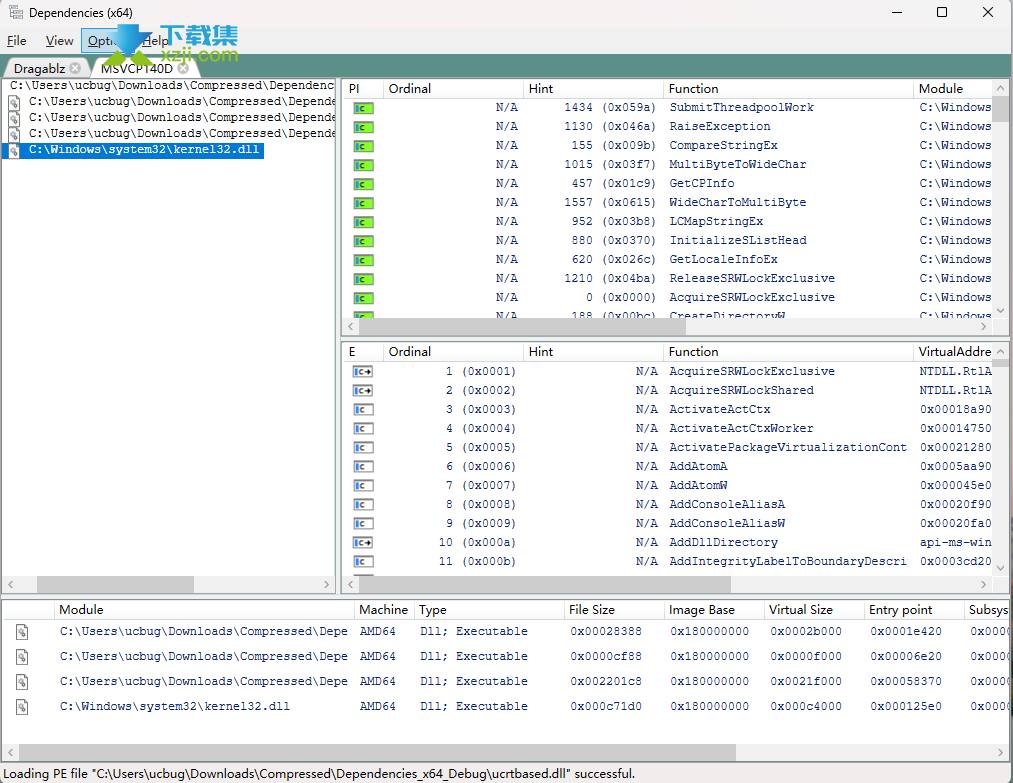This screenshot has height=783, width=1013.
Task: Click the import icon for InitializeSListHead
Action: [x=363, y=241]
